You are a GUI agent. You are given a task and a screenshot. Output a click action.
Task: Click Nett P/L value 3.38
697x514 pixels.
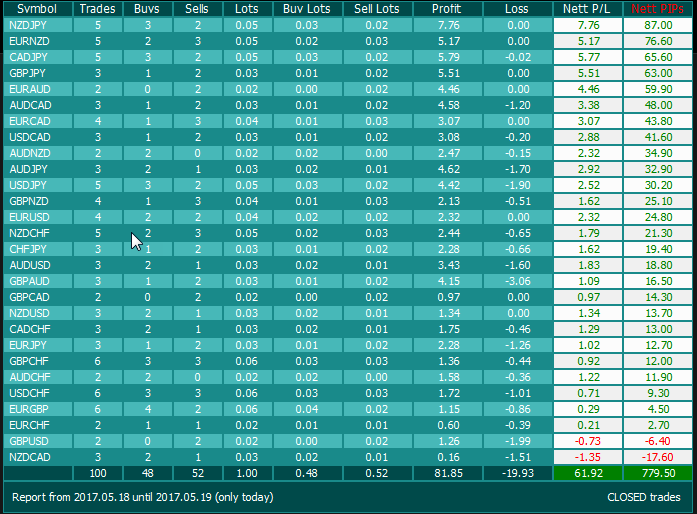coord(588,105)
